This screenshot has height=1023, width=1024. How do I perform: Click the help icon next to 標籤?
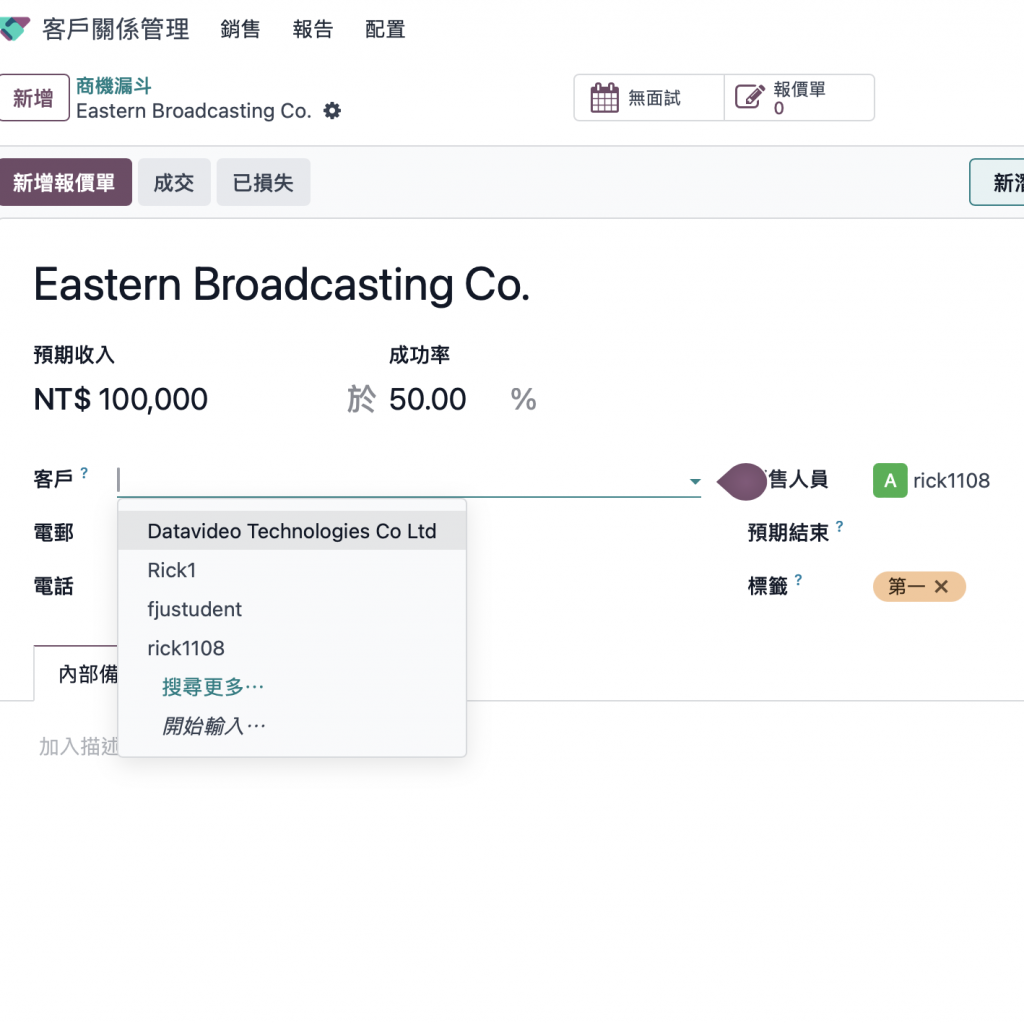tap(798, 579)
